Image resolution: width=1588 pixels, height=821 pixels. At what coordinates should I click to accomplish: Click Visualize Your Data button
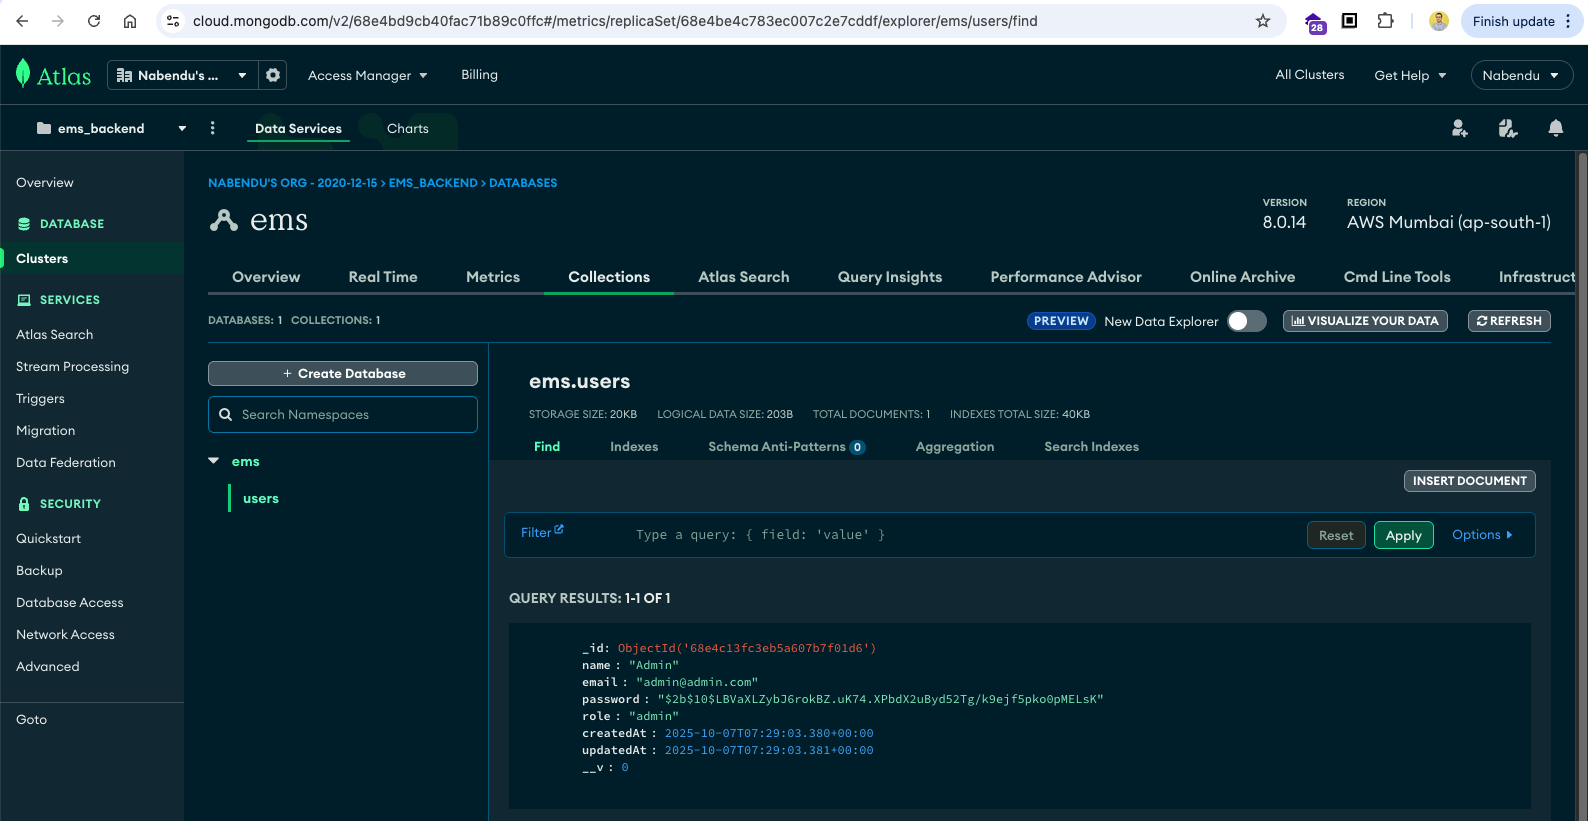click(1365, 321)
